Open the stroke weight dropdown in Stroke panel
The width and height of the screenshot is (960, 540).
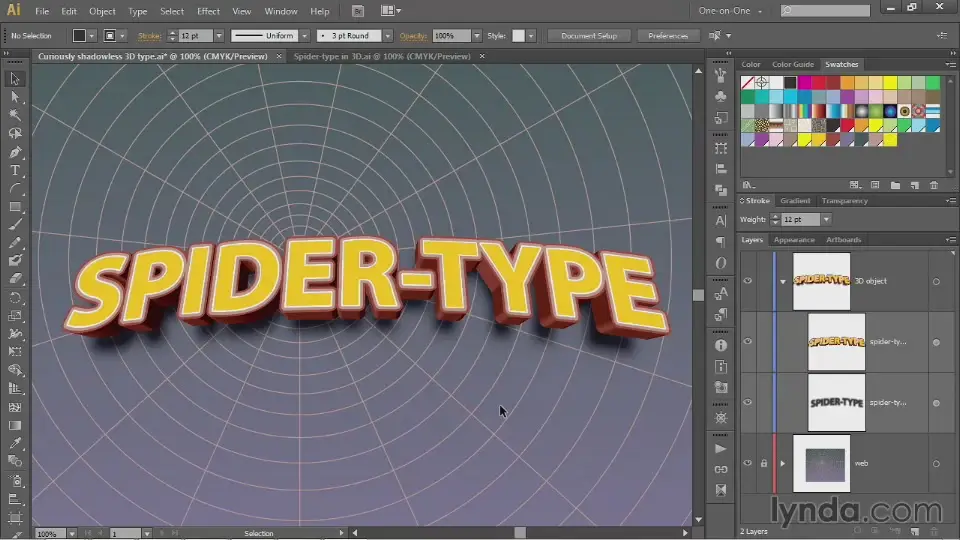tap(825, 219)
